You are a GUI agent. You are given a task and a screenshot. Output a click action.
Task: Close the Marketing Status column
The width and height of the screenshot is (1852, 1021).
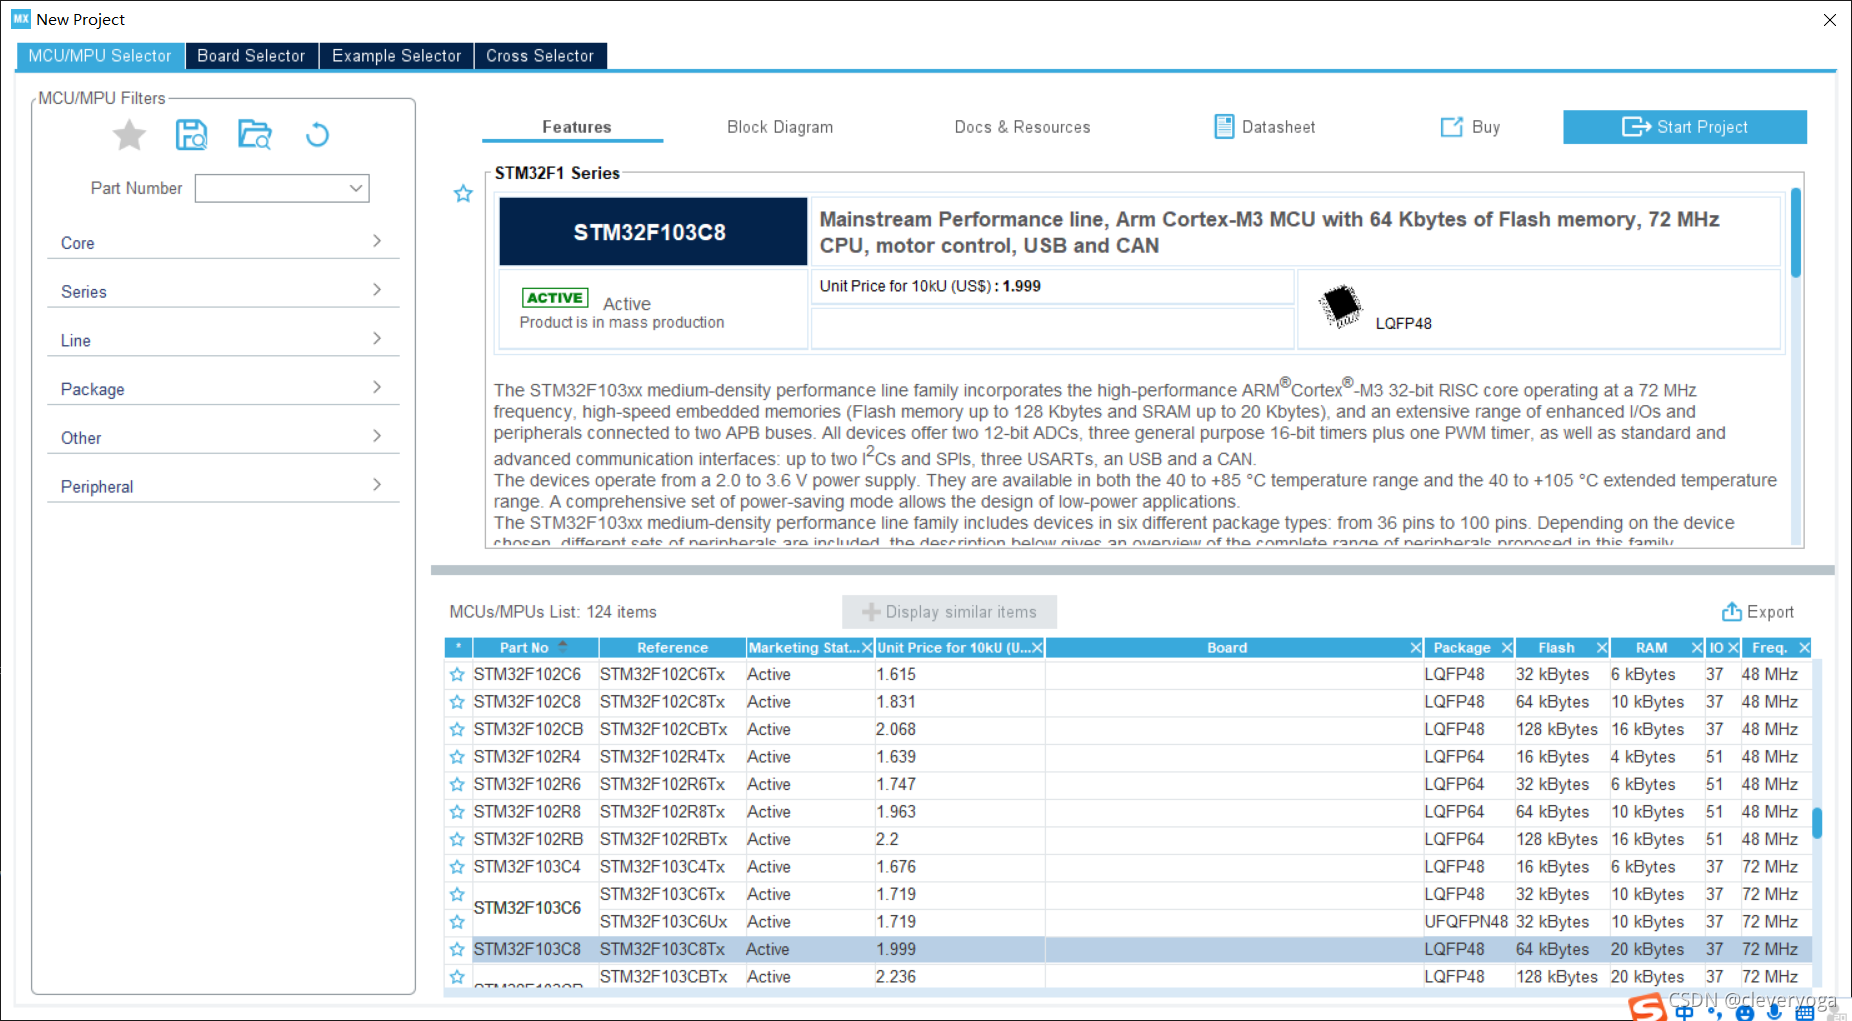tap(867, 648)
